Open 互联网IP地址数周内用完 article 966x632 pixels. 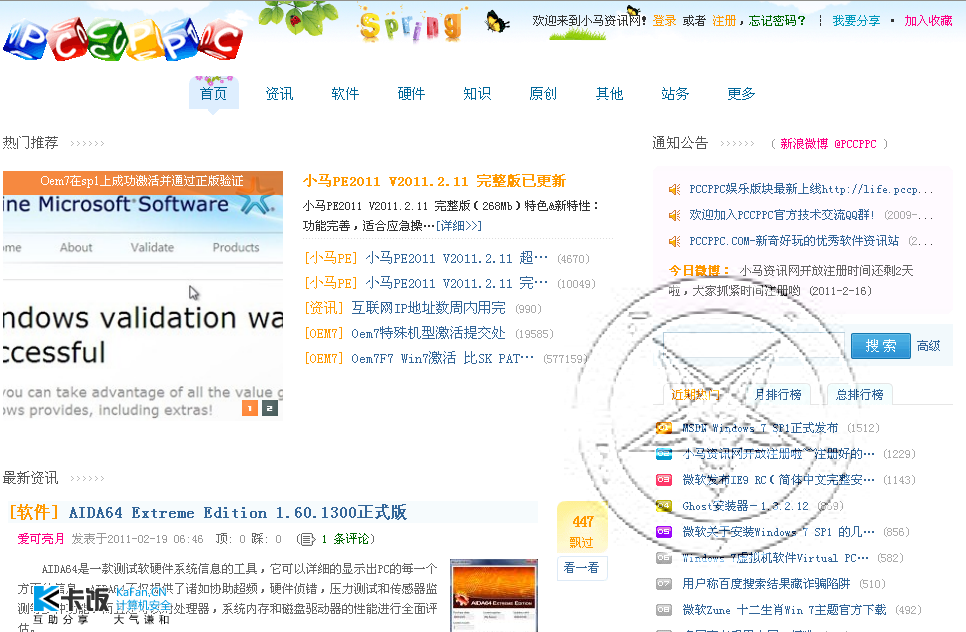coord(428,308)
